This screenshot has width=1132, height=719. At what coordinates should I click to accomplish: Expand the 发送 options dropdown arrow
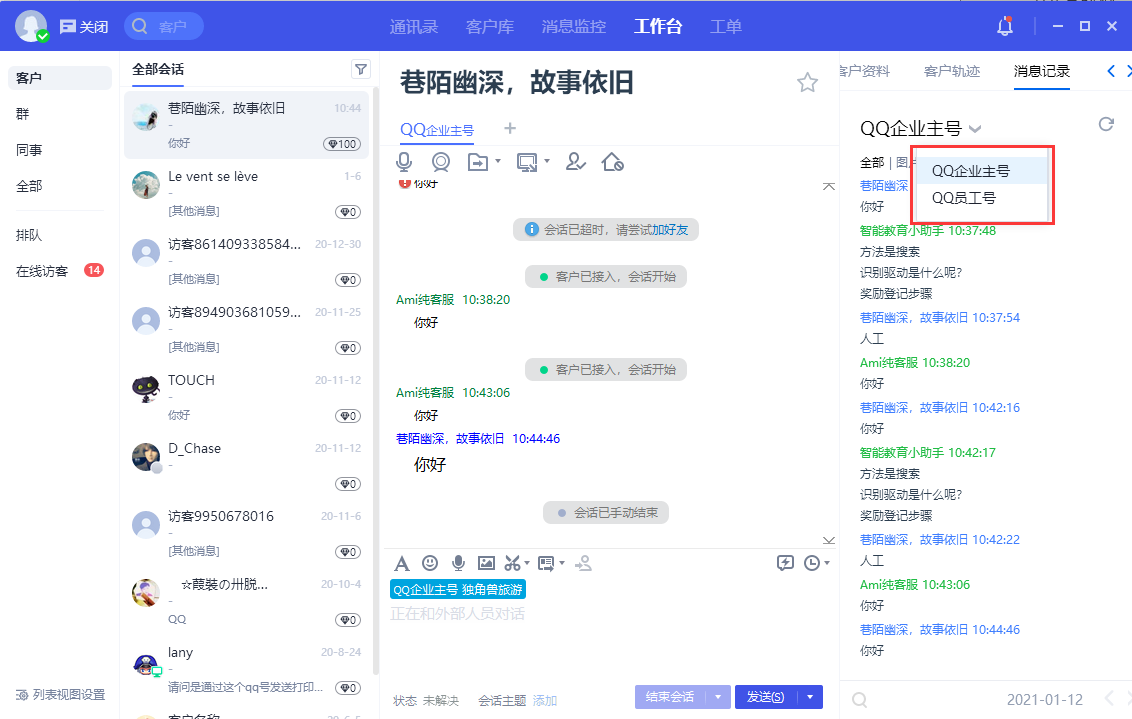(810, 697)
